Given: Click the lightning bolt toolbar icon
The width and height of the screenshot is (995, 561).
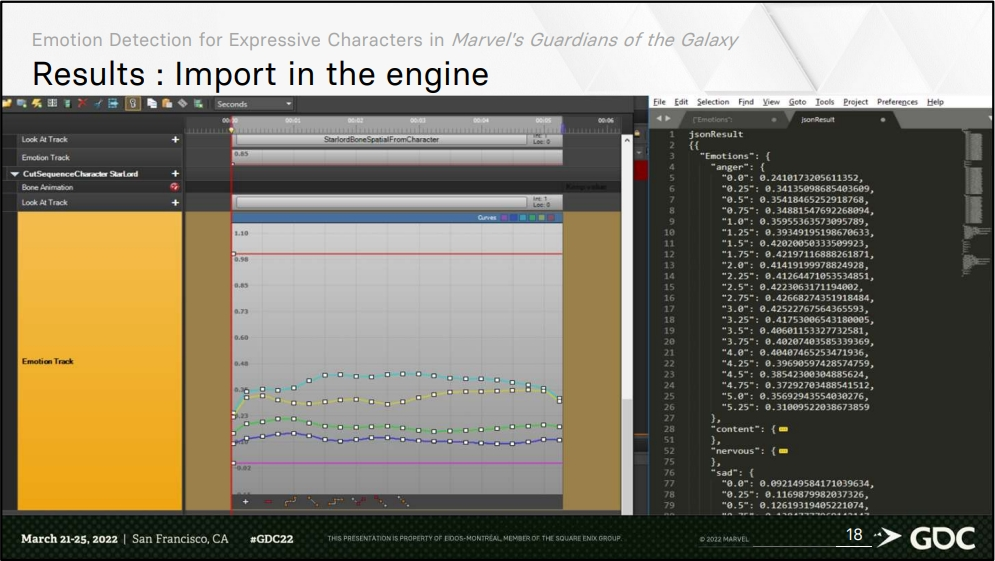Looking at the screenshot, I should click(37, 103).
